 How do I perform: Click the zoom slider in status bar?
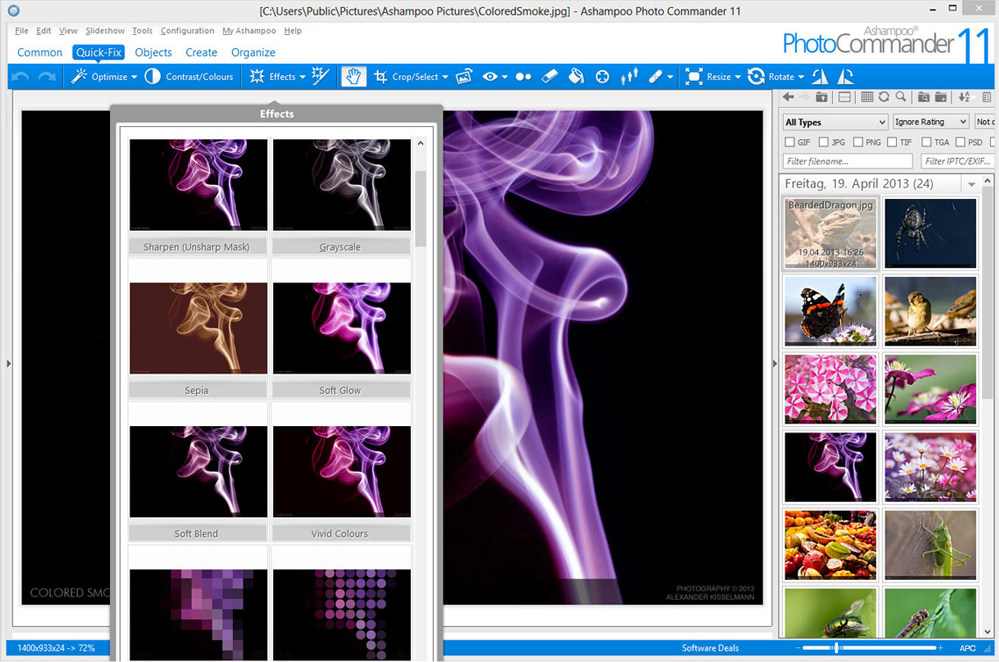pyautogui.click(x=836, y=648)
